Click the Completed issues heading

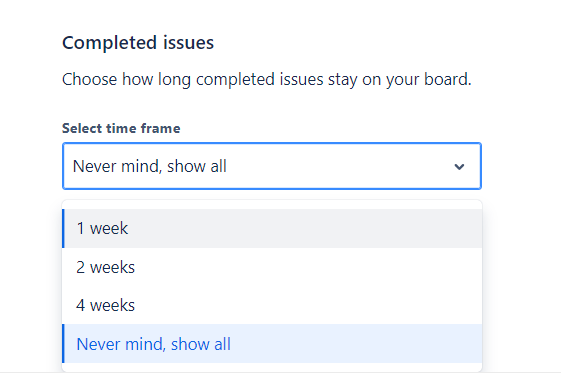[138, 43]
